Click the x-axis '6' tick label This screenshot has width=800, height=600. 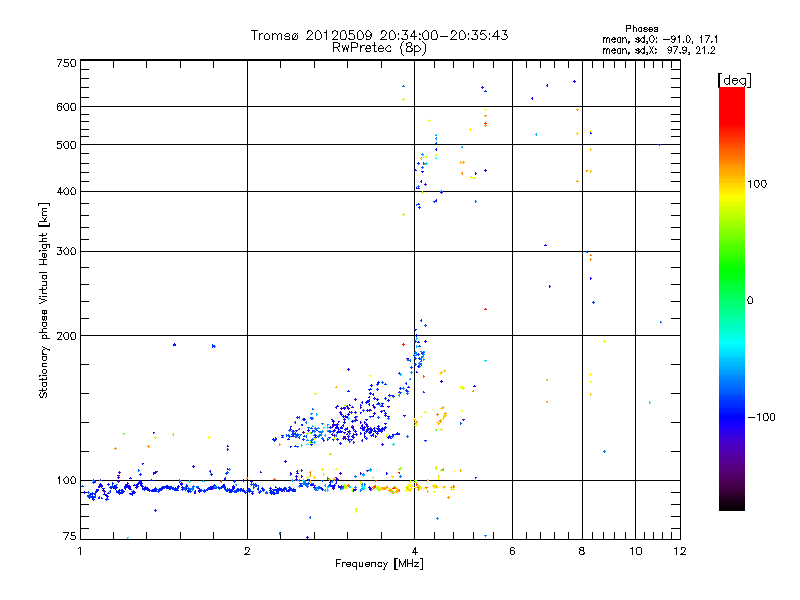coord(512,551)
